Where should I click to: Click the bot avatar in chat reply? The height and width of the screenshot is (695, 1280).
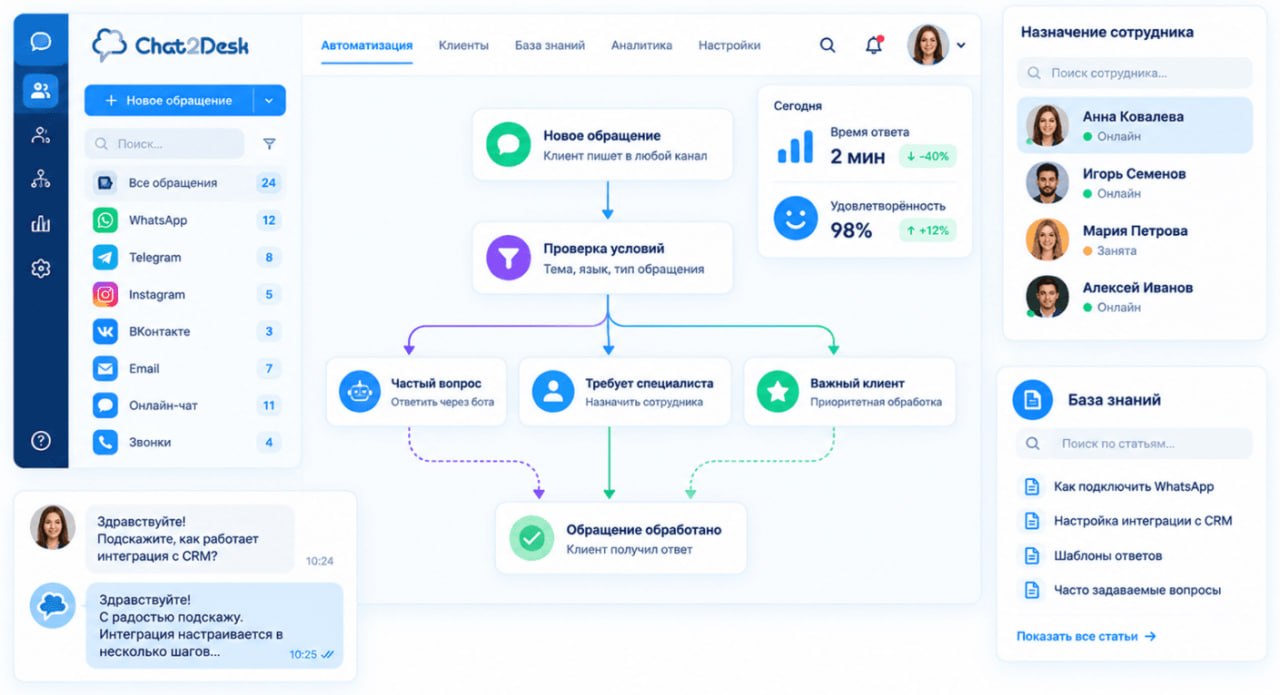point(53,604)
